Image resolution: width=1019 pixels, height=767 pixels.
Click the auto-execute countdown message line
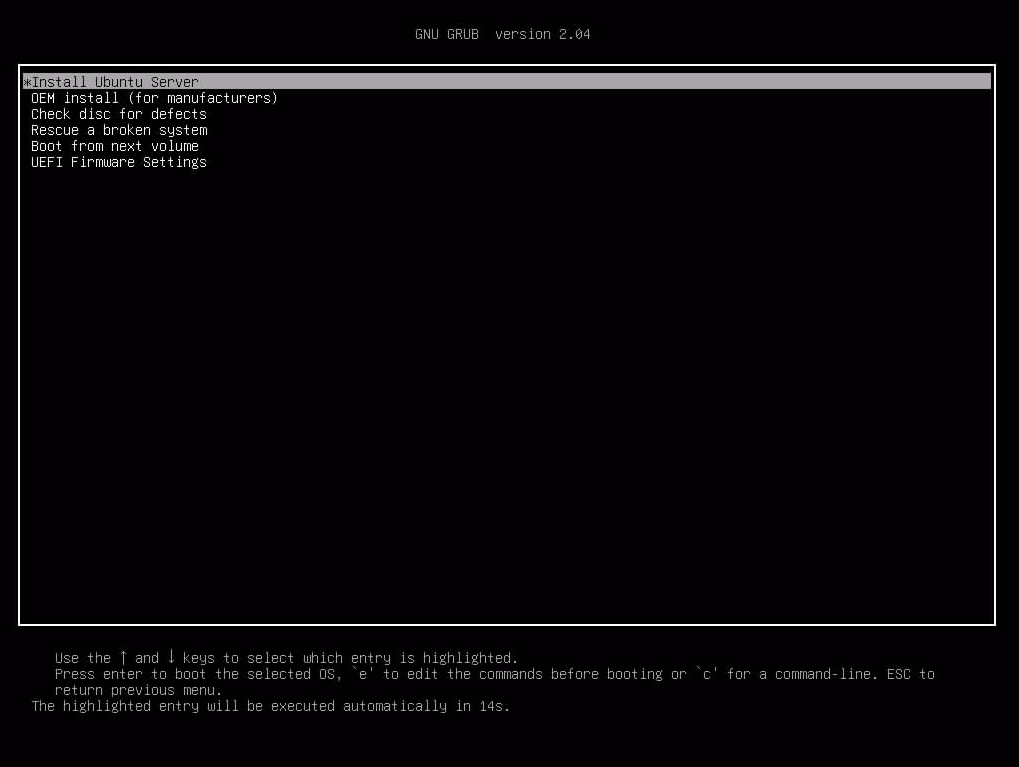point(270,706)
